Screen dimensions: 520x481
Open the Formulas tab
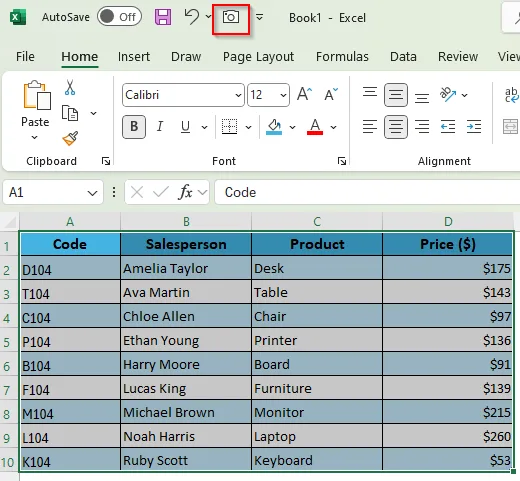click(342, 57)
